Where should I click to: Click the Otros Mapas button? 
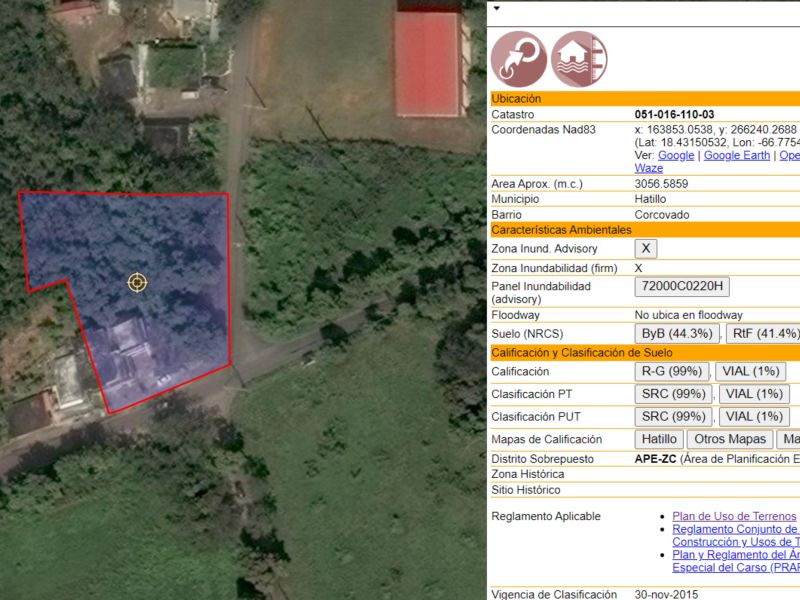(730, 439)
